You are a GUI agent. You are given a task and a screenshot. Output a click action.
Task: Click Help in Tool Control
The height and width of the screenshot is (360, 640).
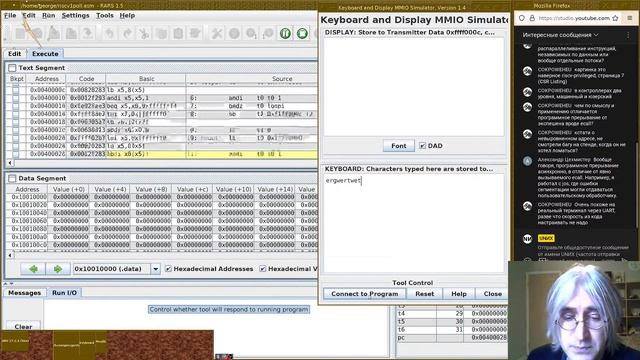[459, 294]
